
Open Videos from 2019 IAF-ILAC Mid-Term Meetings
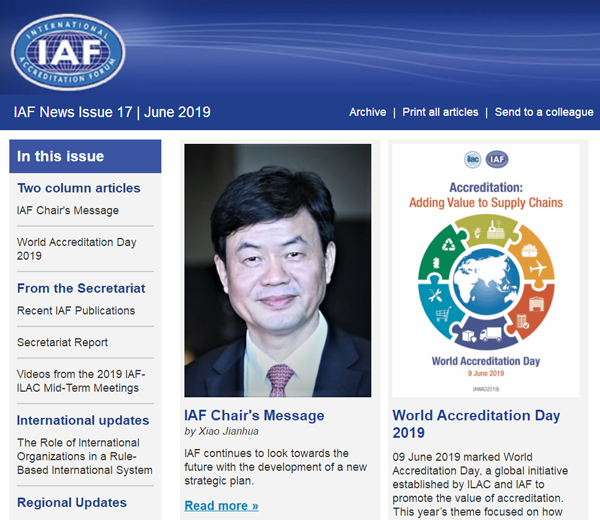tap(81, 381)
